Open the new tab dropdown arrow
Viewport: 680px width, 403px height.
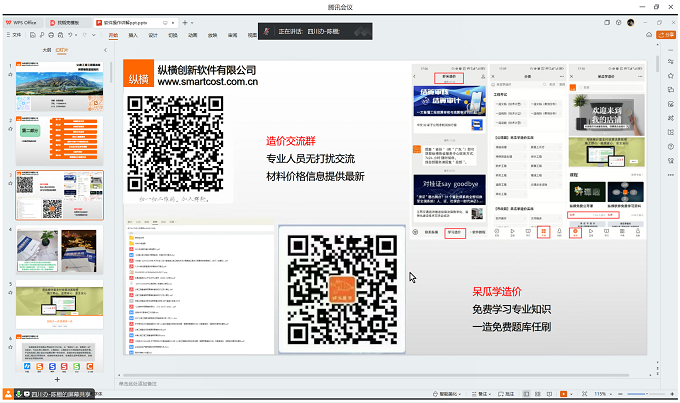(x=192, y=23)
